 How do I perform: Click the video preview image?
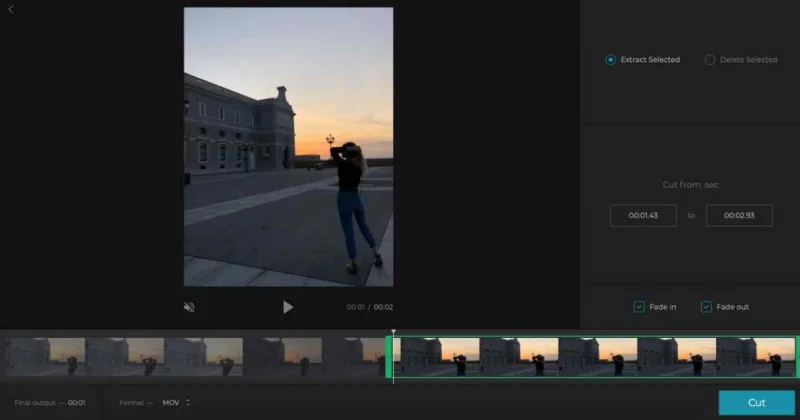[x=288, y=147]
